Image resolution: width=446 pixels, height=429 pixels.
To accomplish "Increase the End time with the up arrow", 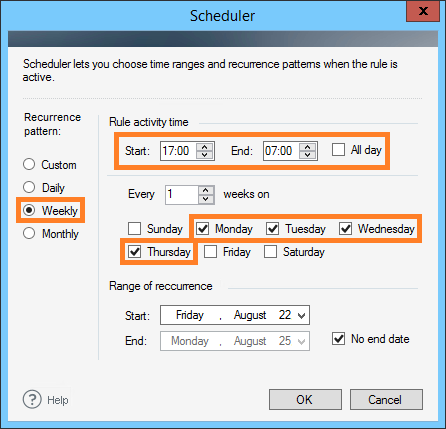I will 308,147.
